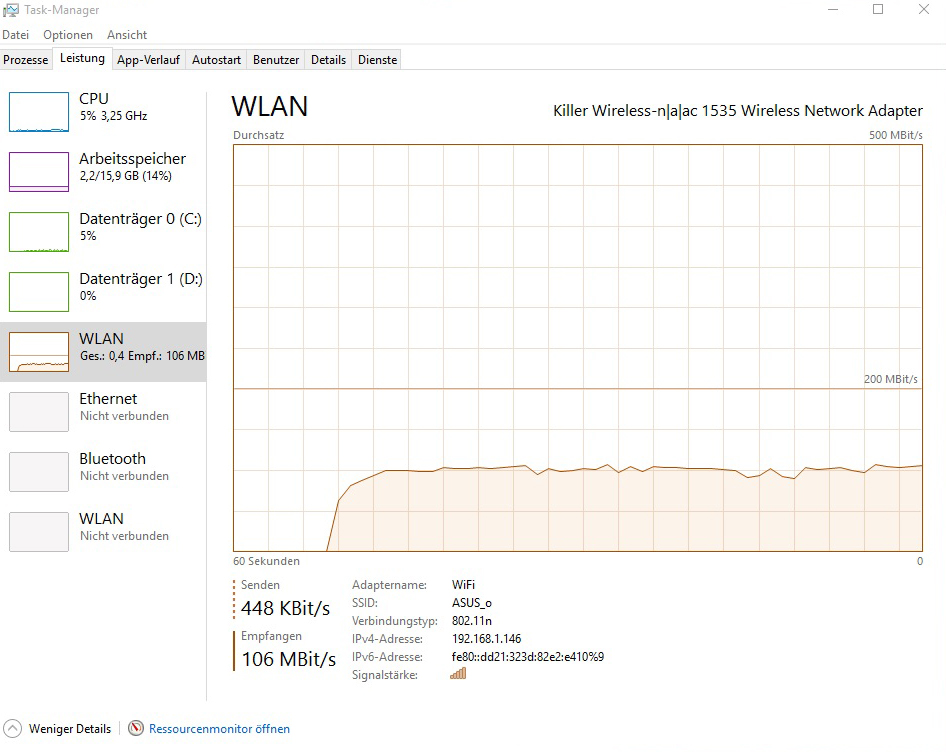Screen dimensions: 946x752
Task: Close the Task-Manager window
Action: click(x=924, y=10)
